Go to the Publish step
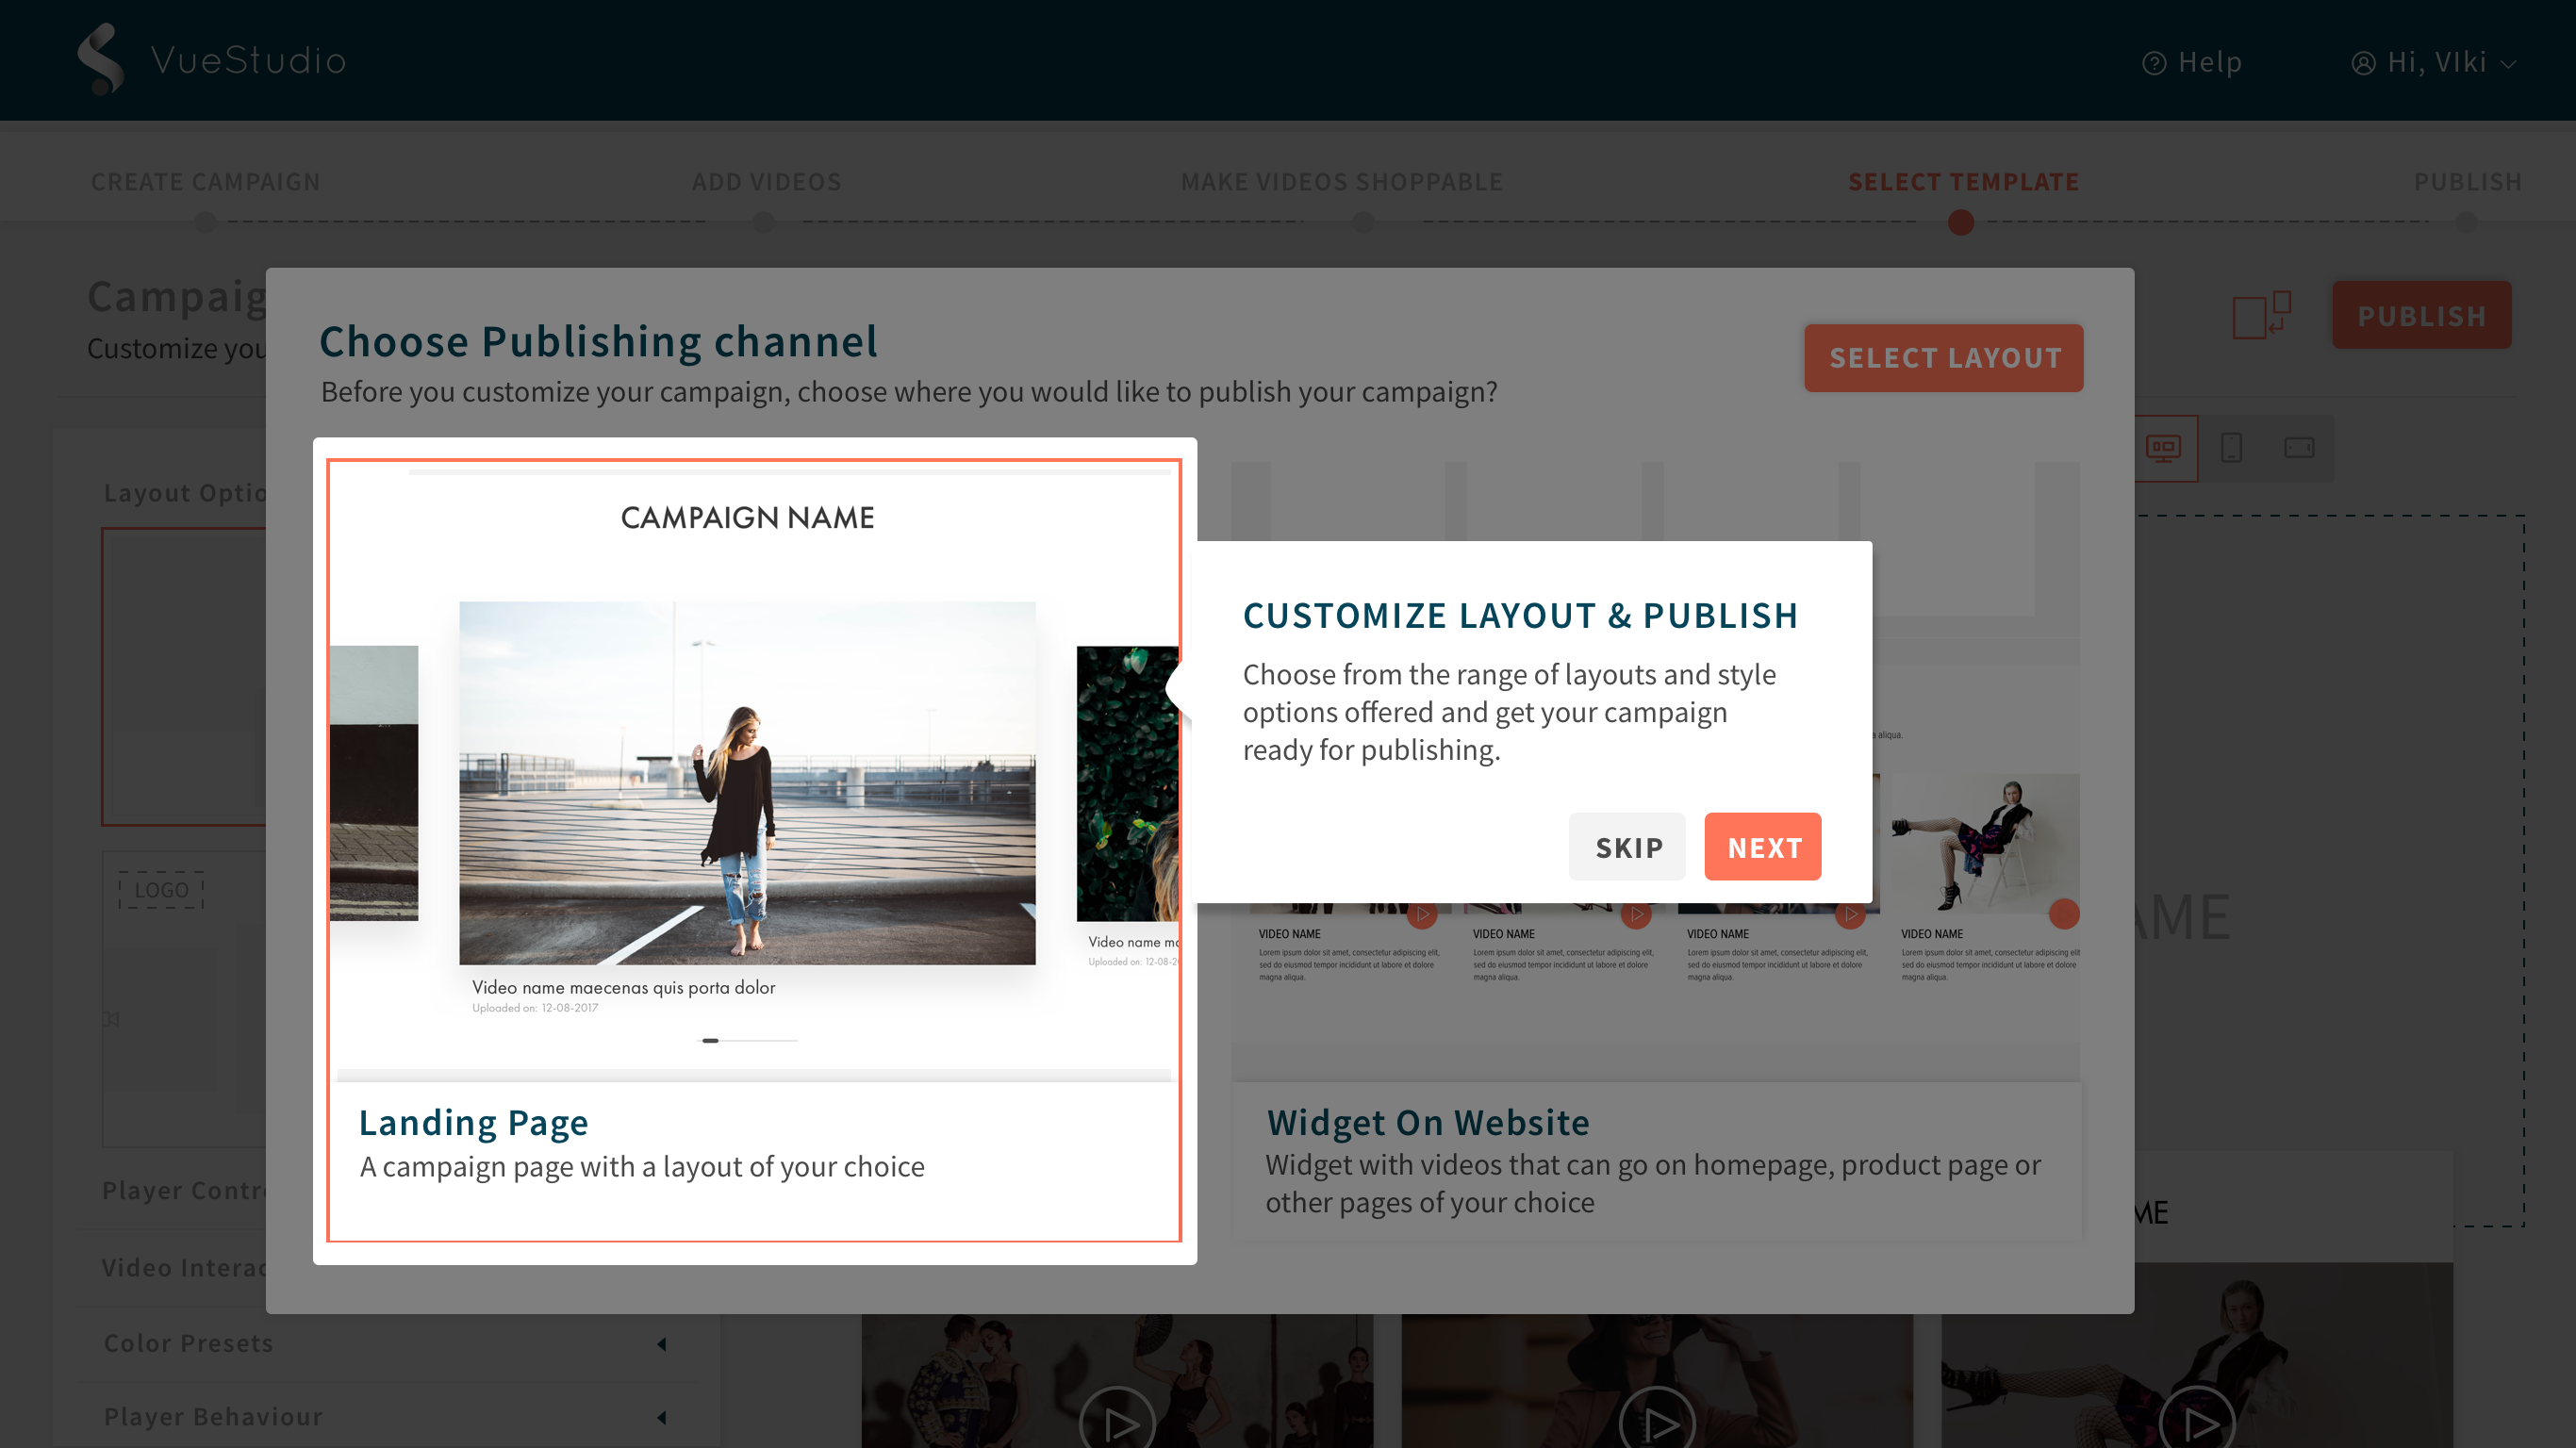Screen dimensions: 2576x1448 click(2467, 181)
